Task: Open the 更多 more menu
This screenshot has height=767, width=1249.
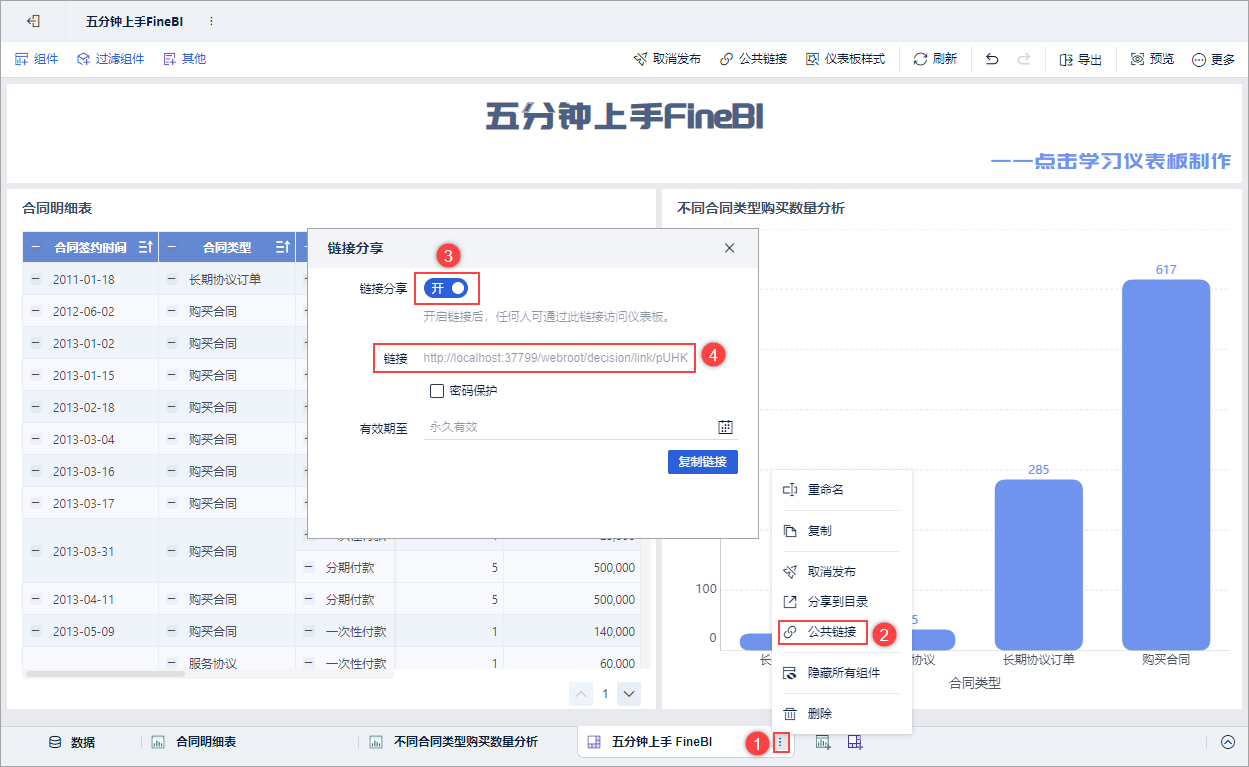Action: click(x=1213, y=59)
